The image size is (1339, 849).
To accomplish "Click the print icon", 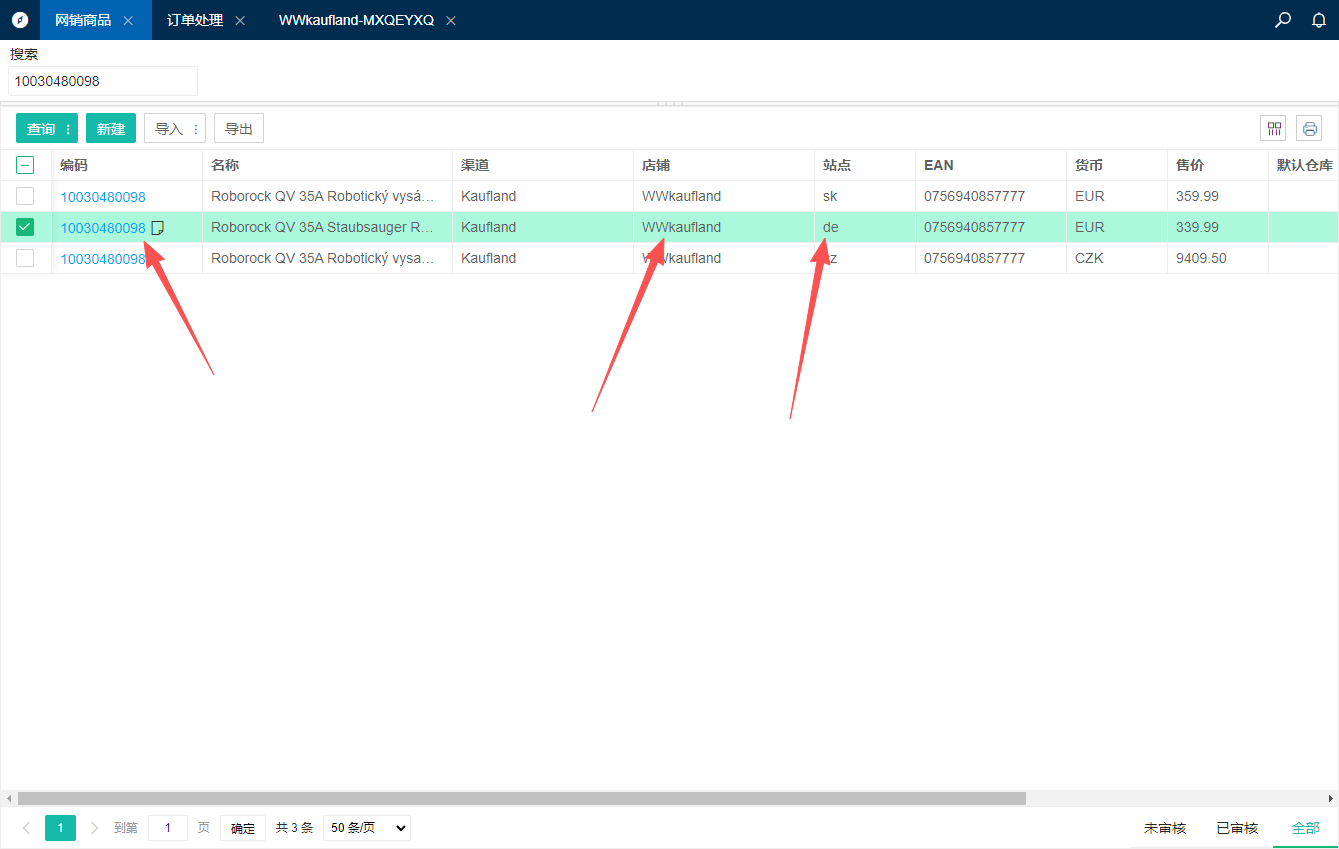I will coord(1309,128).
